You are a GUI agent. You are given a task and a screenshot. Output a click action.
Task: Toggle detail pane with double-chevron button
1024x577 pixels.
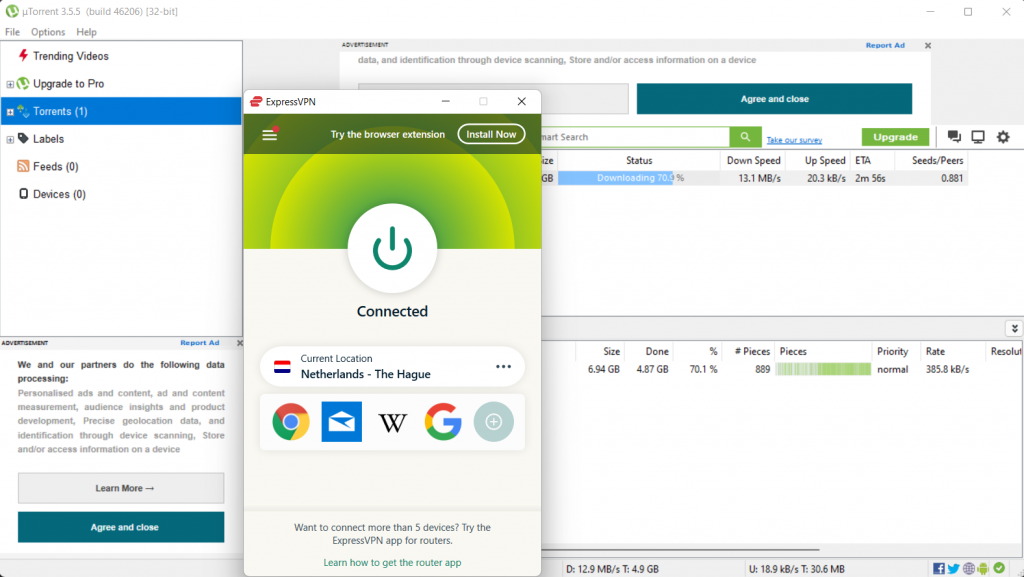click(x=1014, y=328)
